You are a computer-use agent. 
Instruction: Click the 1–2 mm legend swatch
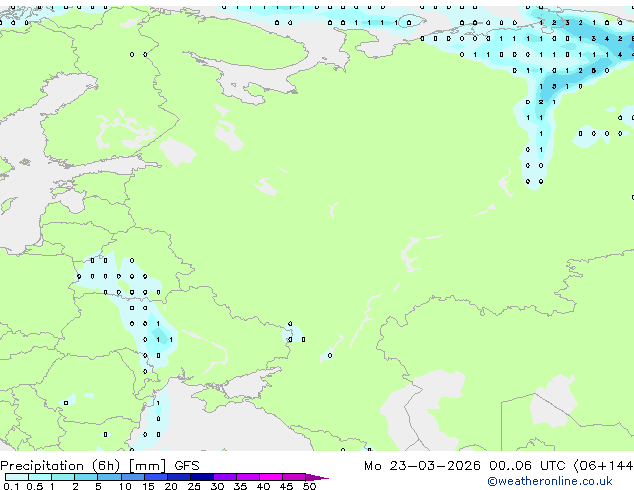coord(63,477)
